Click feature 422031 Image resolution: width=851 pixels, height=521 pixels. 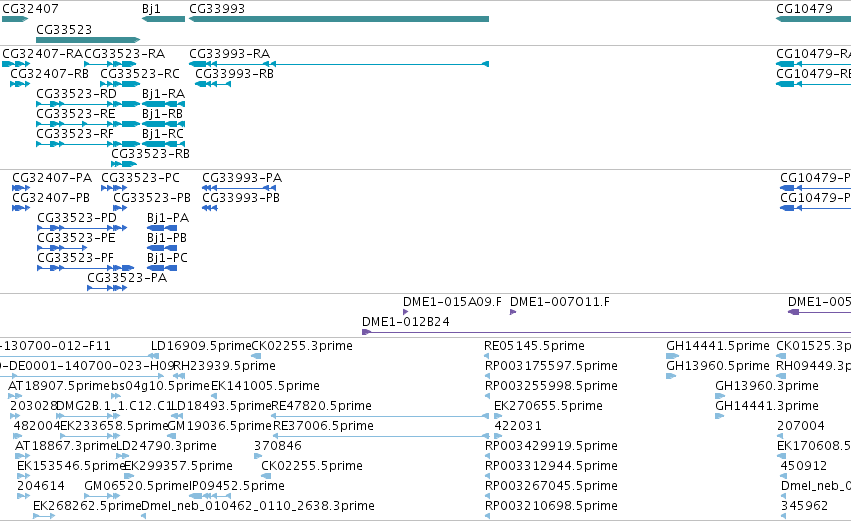click(x=517, y=426)
